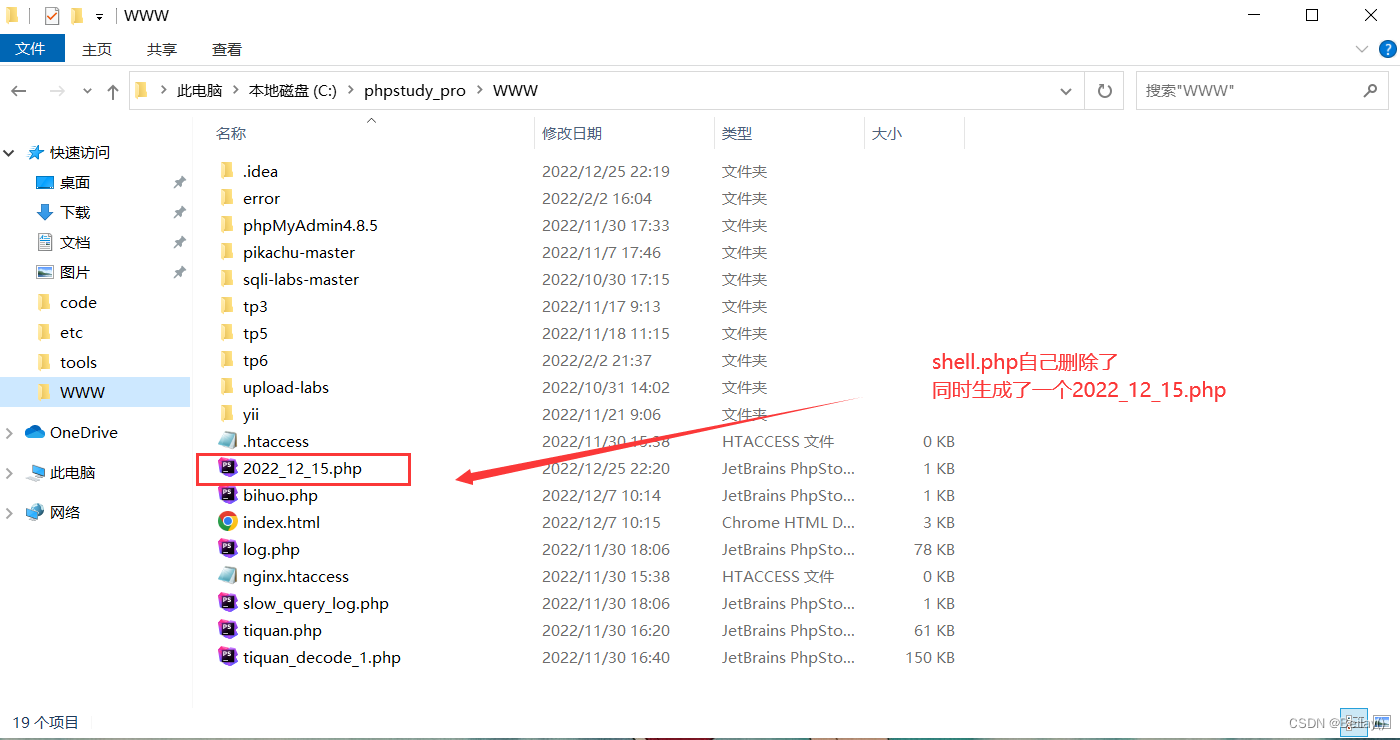This screenshot has width=1400, height=740.
Task: Click 本地磁盘 (C:) in address bar
Action: [293, 91]
